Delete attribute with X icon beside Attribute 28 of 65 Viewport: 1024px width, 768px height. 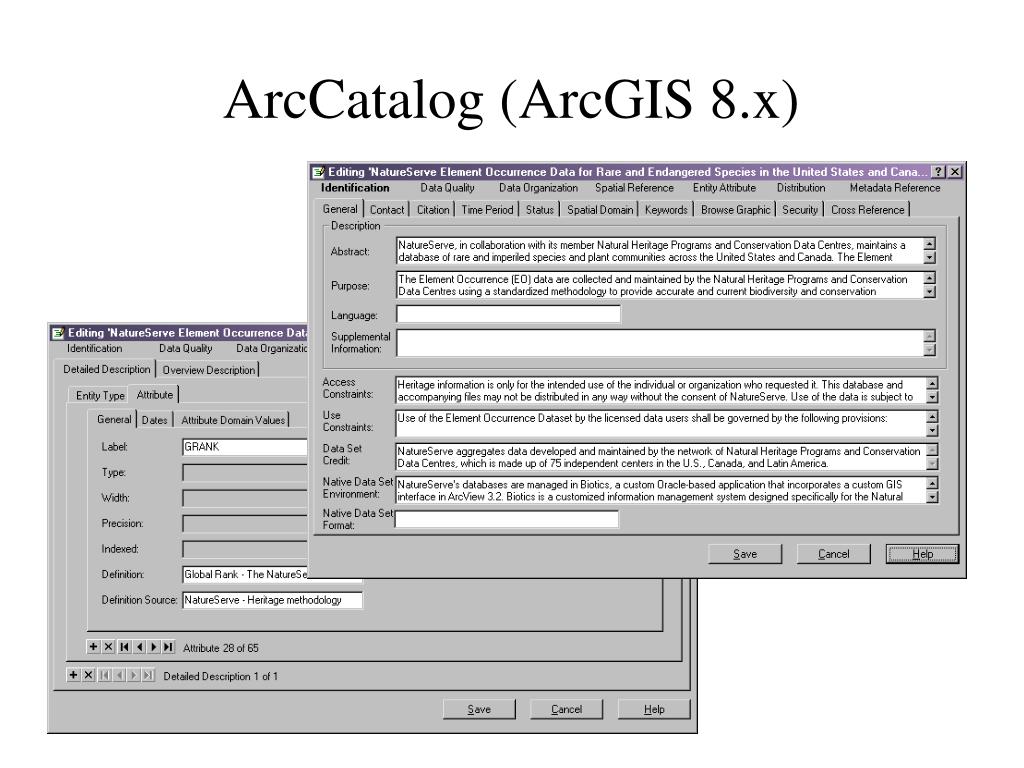108,647
